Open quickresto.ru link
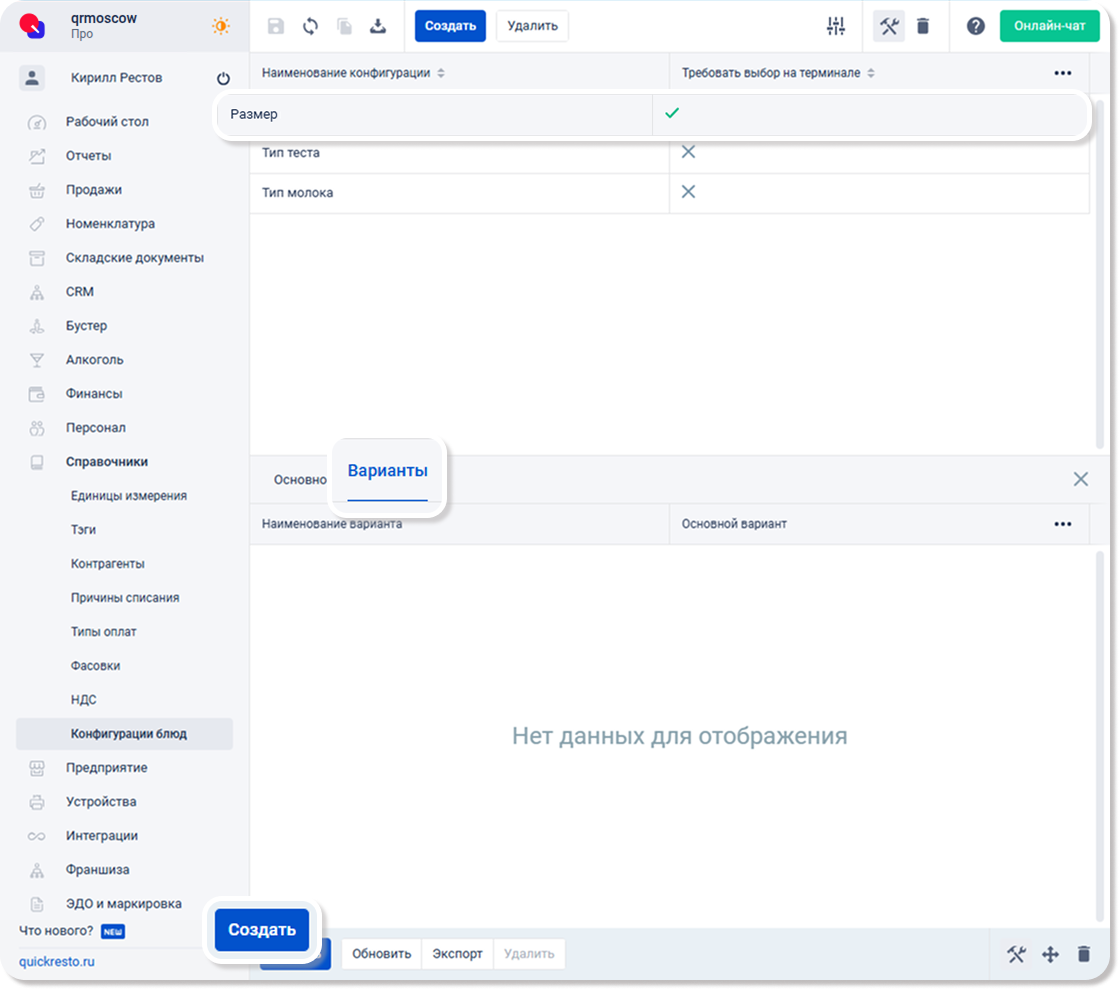Viewport: 1119px width, 989px height. point(56,962)
